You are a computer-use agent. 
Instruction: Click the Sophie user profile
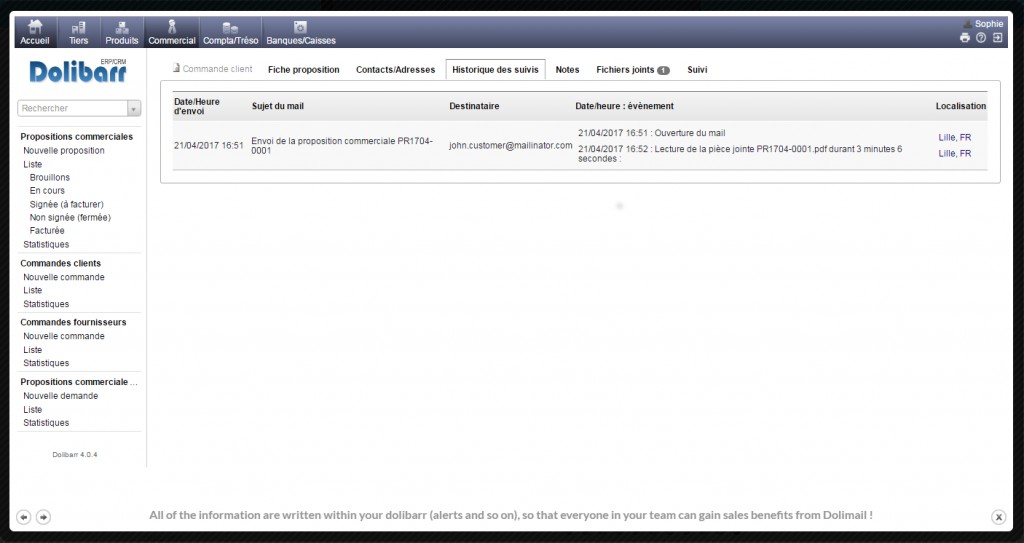click(984, 24)
